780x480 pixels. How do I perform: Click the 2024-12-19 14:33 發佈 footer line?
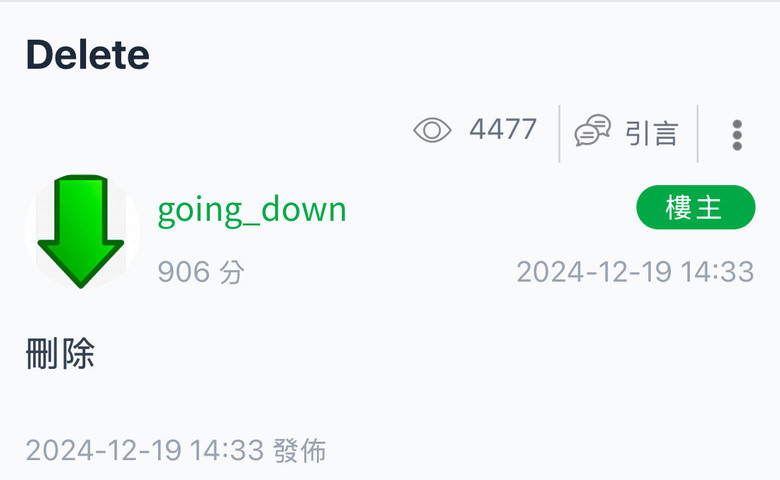176,451
